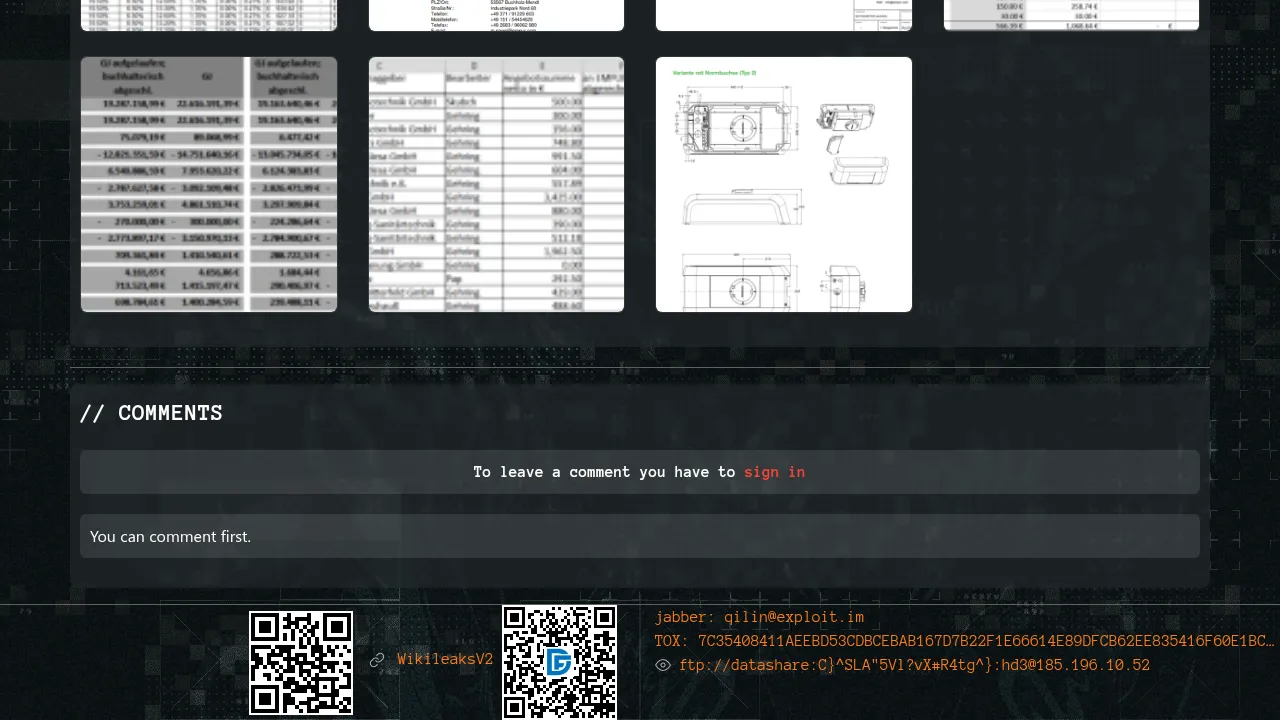Open the second partially visible top-row thumbnail
Image resolution: width=1280 pixels, height=720 pixels.
pyautogui.click(x=496, y=15)
